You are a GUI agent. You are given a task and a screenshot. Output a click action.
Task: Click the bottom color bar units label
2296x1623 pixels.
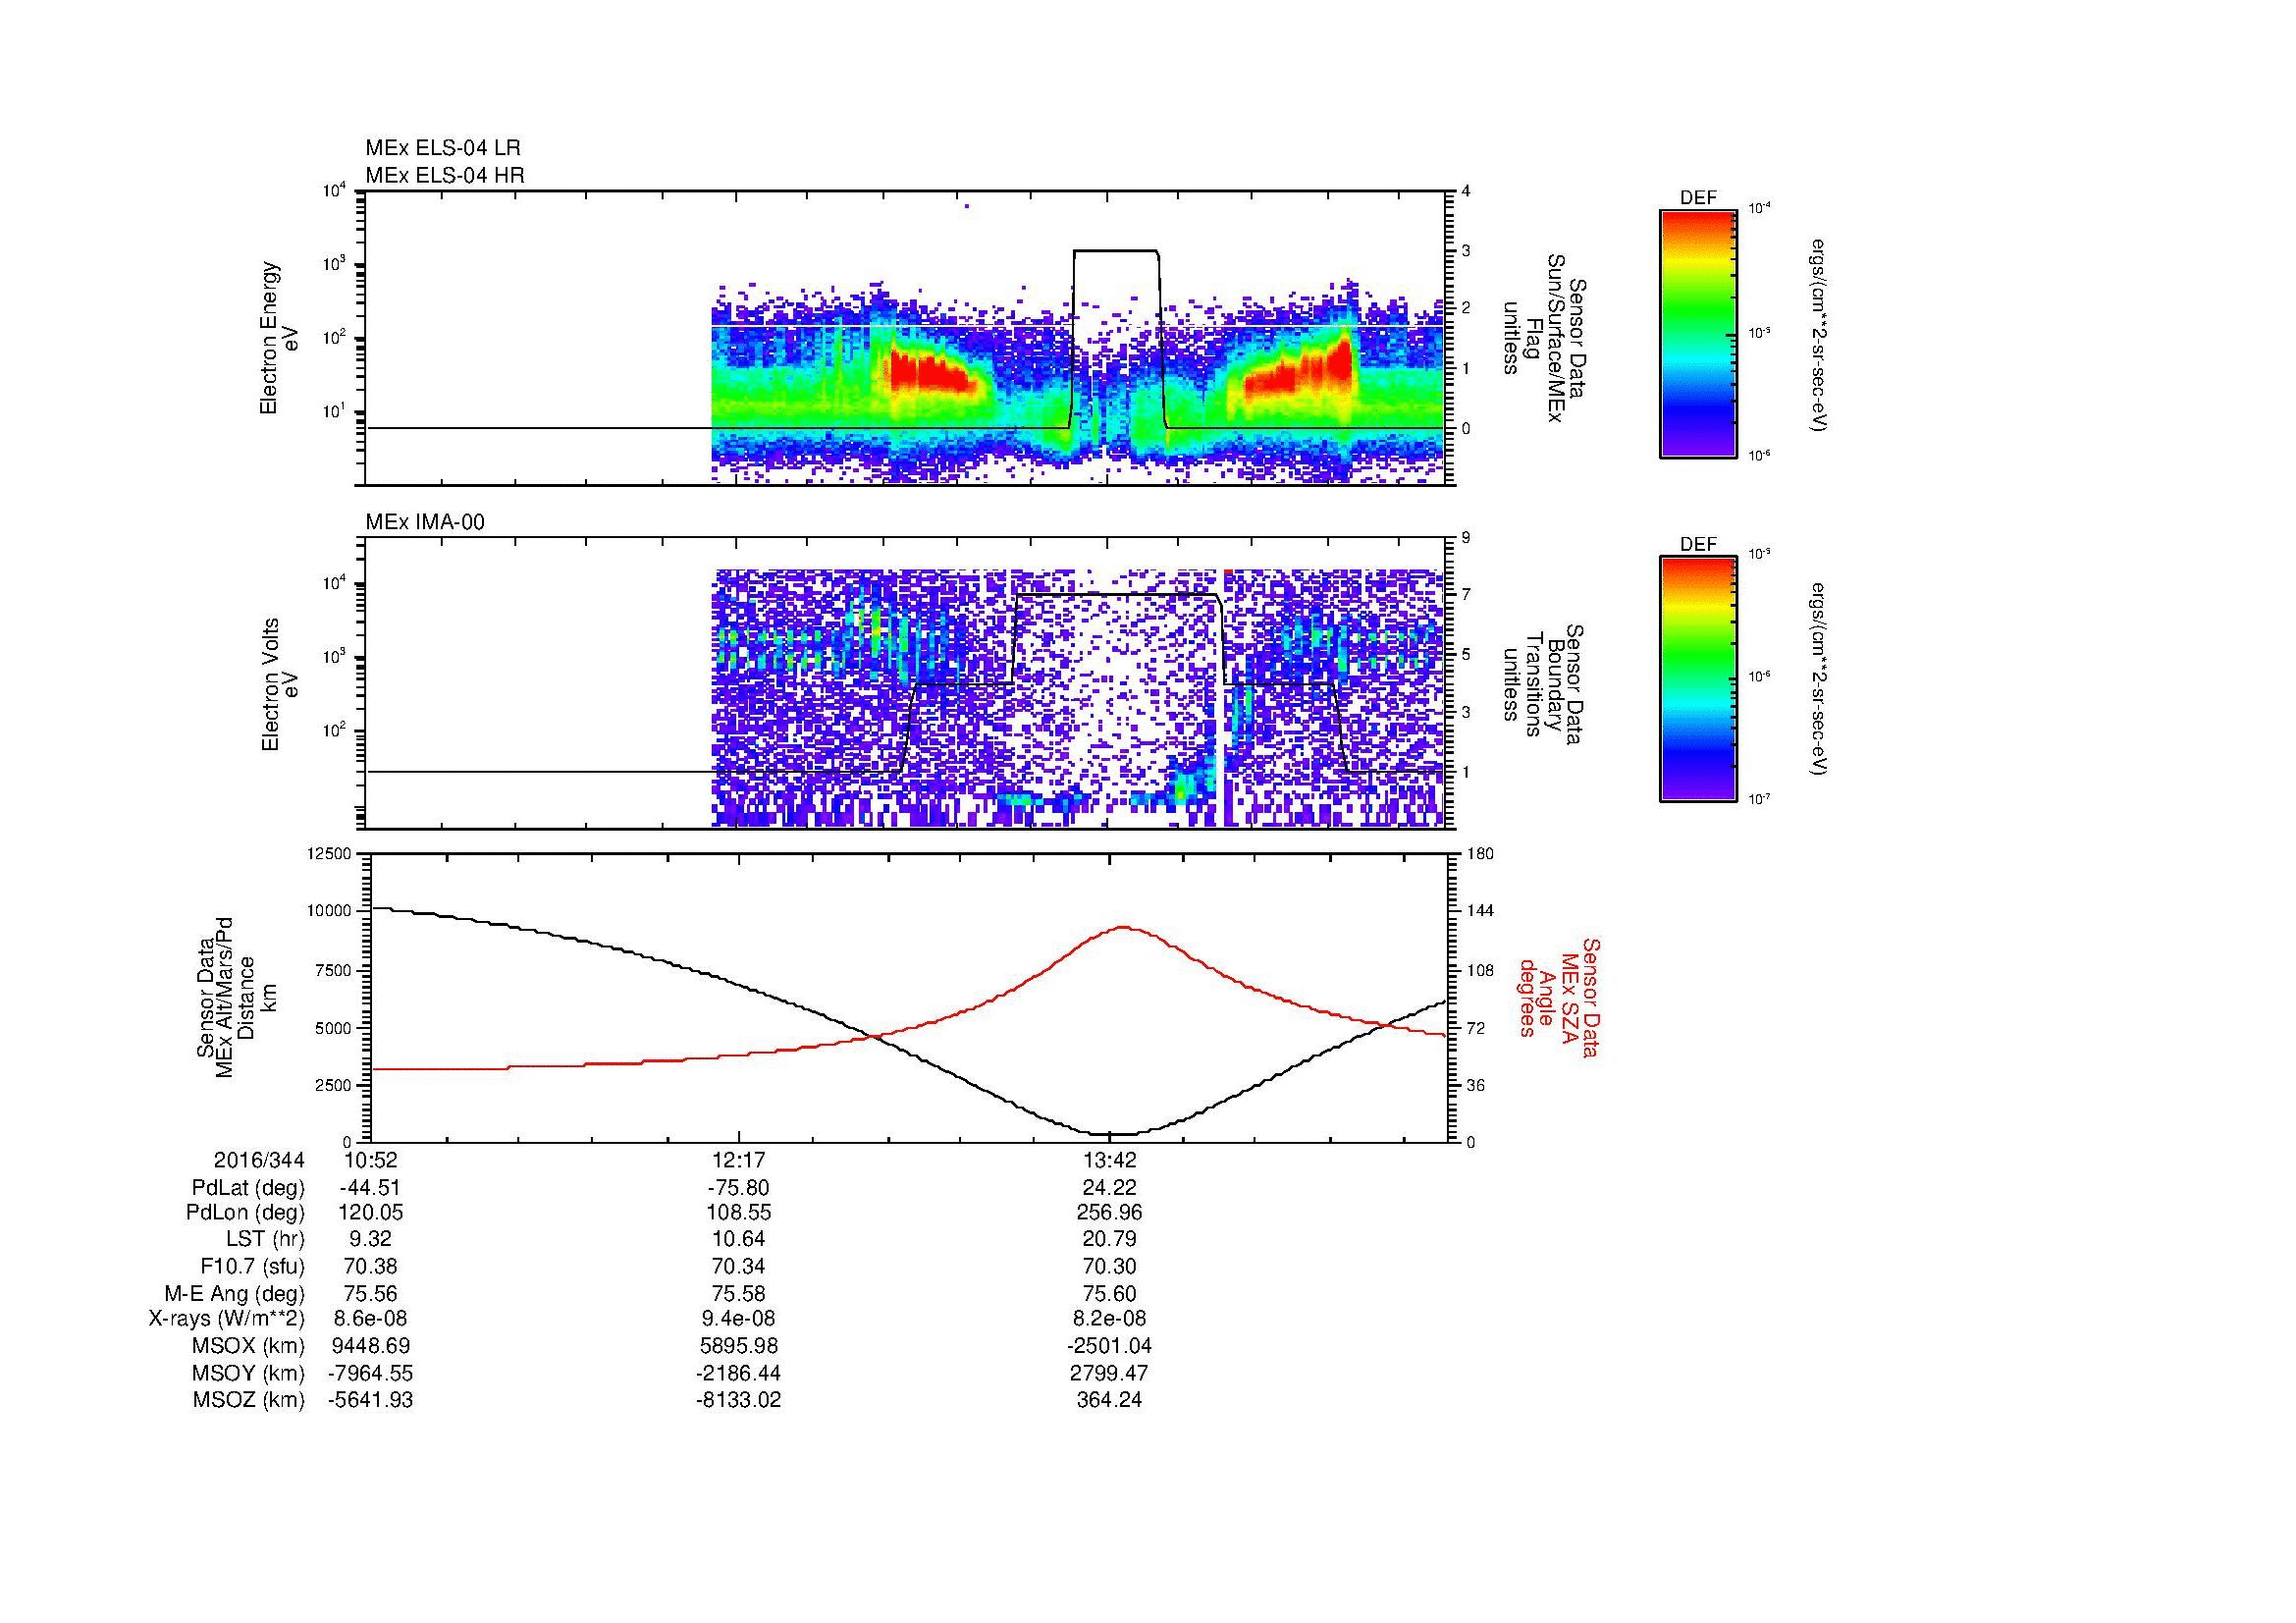[1821, 680]
